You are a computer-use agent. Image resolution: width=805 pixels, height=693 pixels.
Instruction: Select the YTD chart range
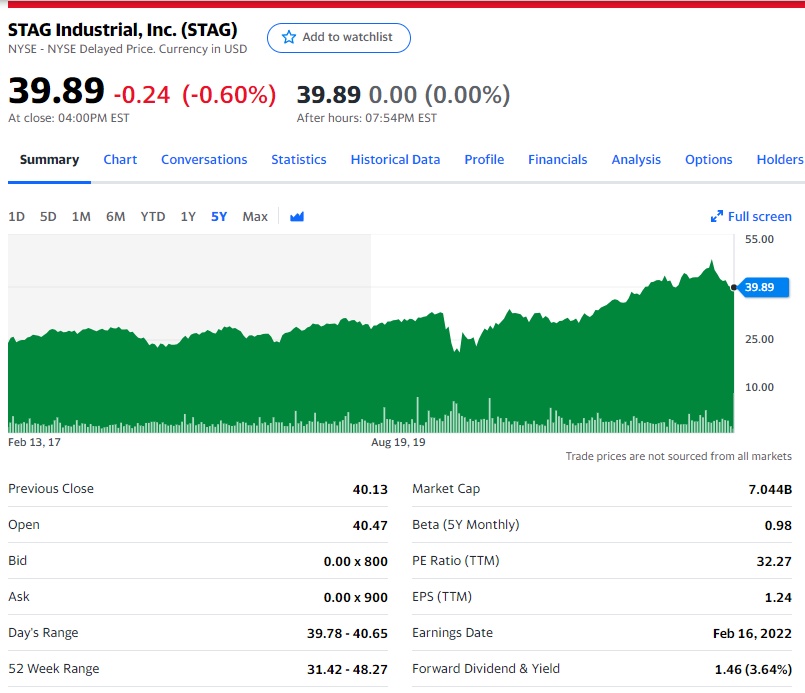click(153, 217)
